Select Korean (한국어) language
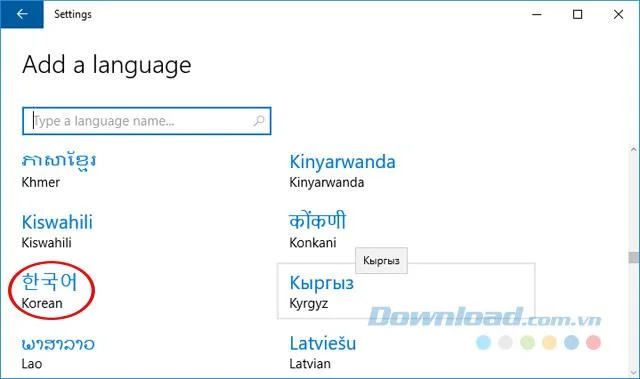640x379 pixels. coord(49,291)
